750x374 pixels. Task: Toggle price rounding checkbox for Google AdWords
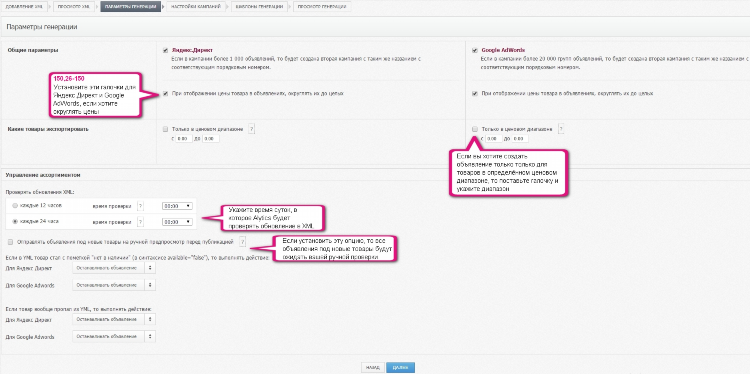click(x=475, y=94)
